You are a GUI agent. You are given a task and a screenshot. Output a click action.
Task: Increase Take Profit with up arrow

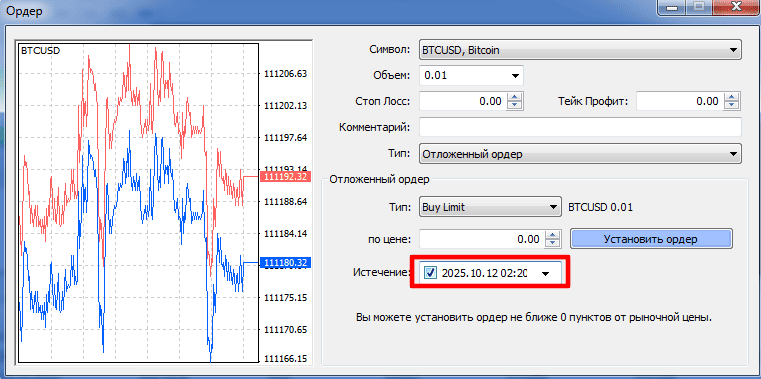[x=732, y=97]
